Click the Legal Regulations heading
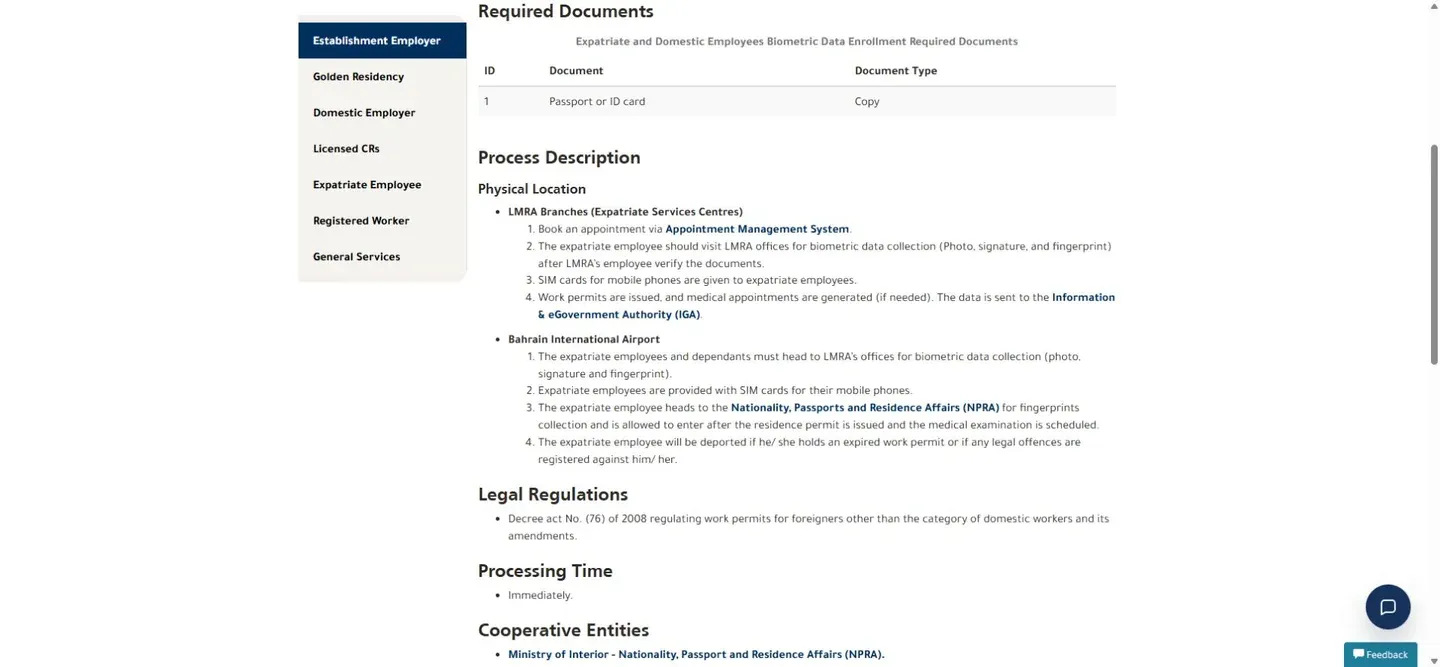 click(553, 495)
